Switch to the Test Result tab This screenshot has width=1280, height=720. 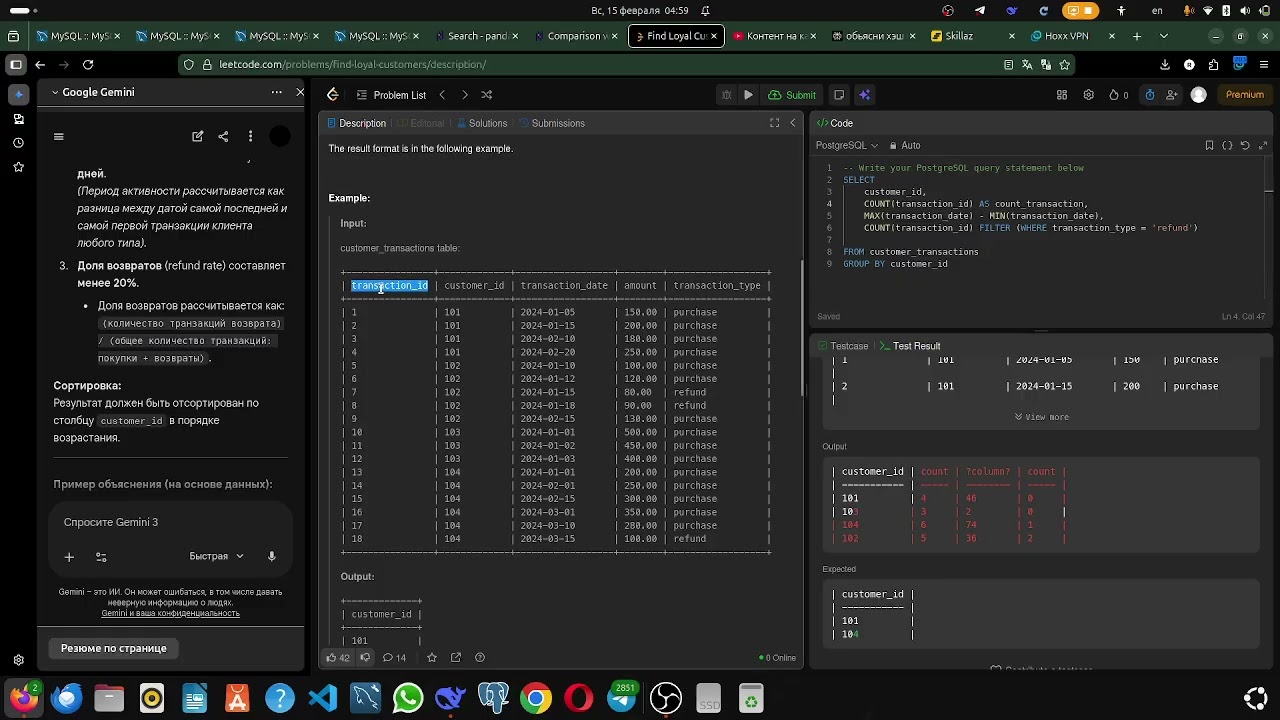[x=909, y=346]
